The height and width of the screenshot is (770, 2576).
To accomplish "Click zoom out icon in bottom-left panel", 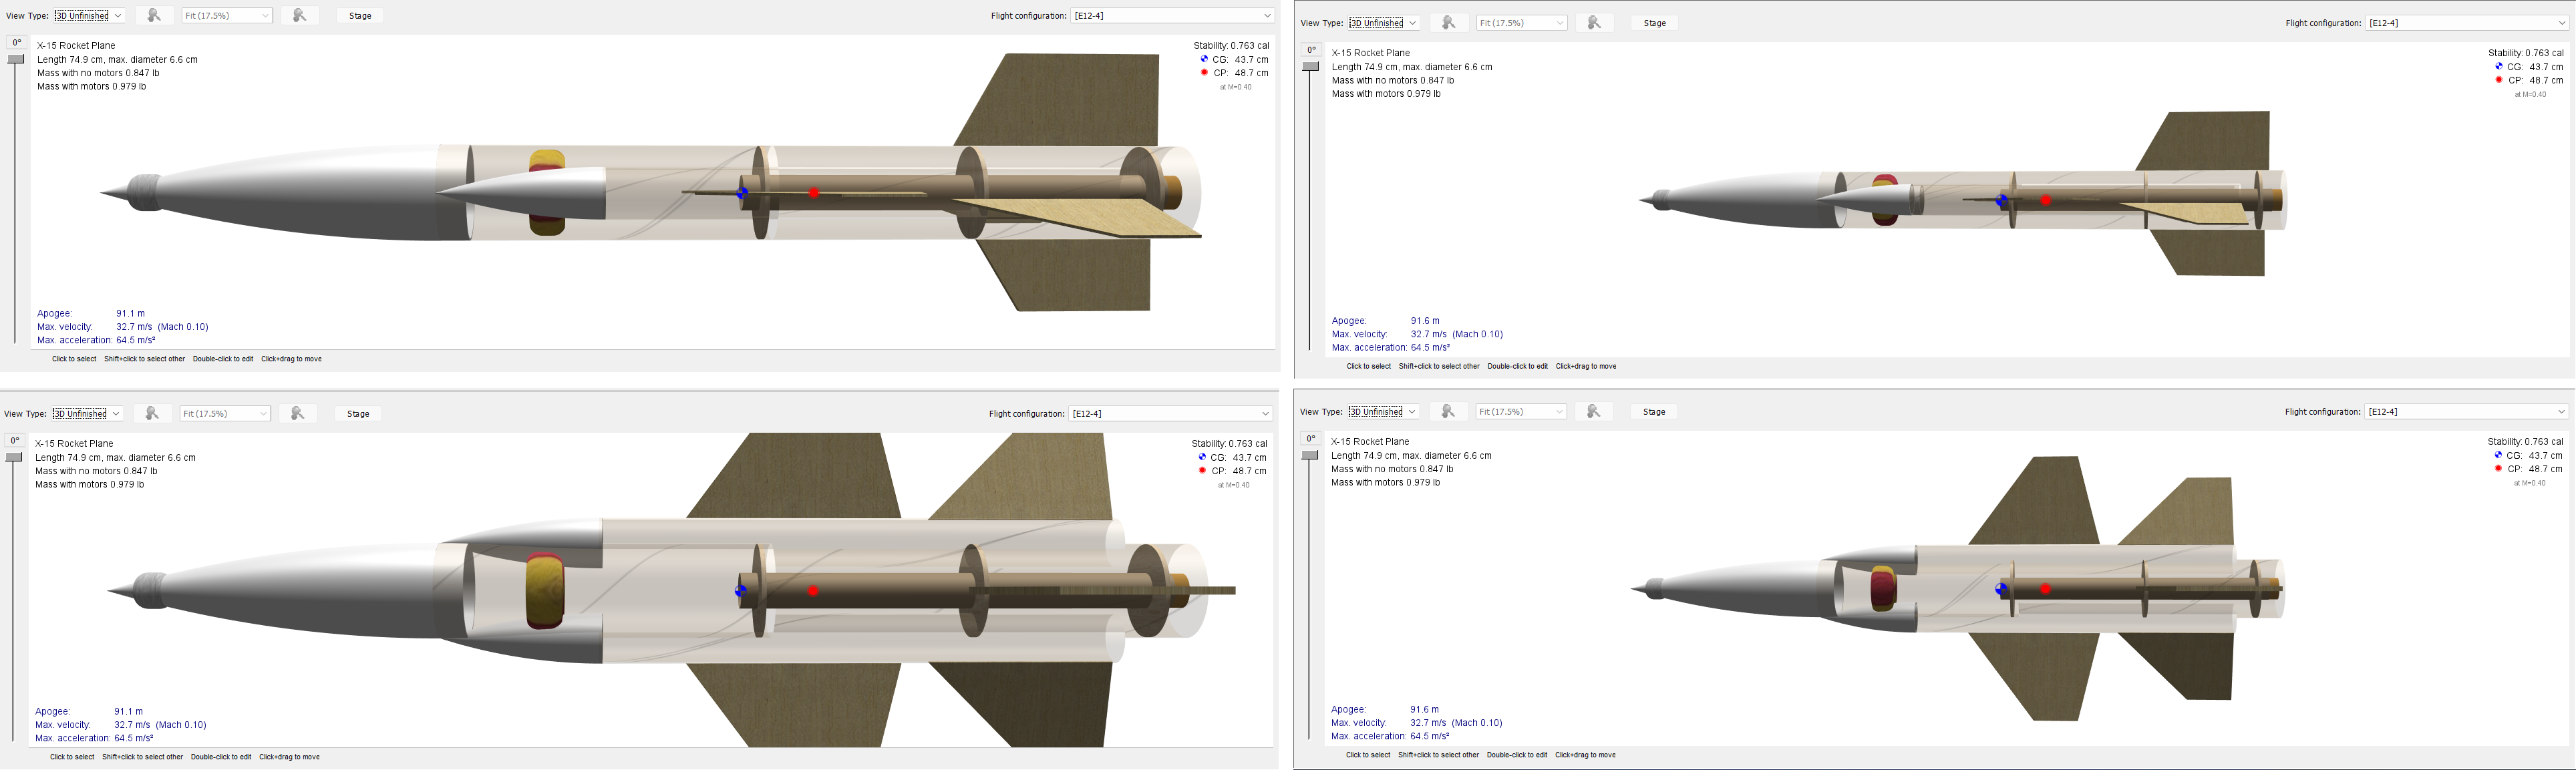I will point(152,413).
